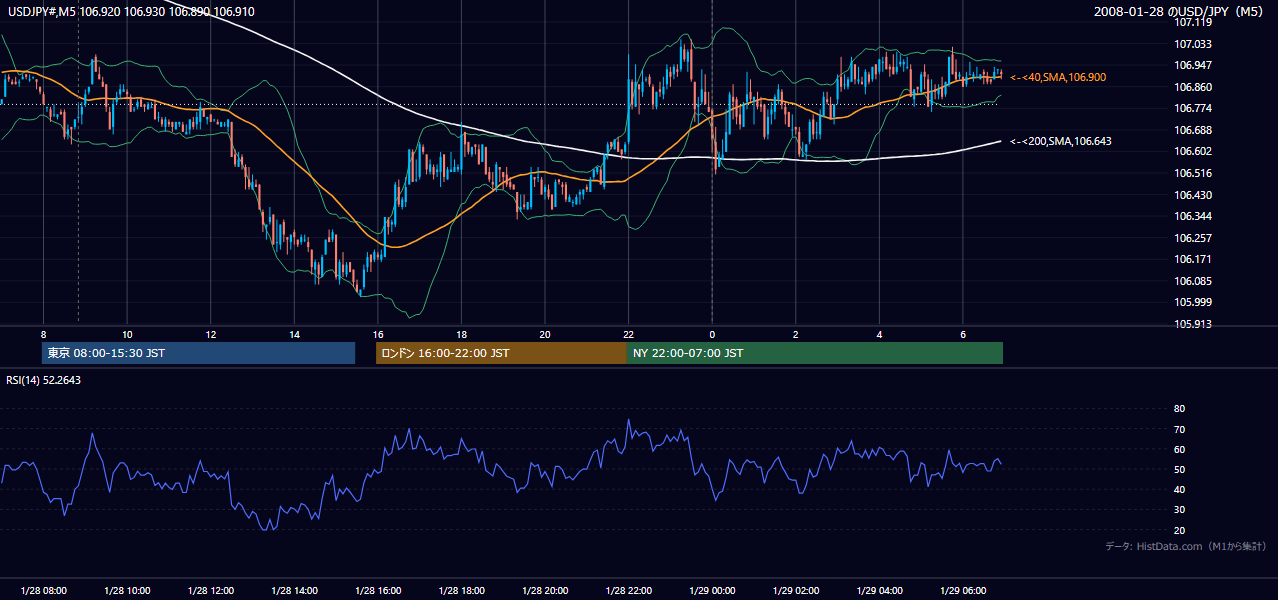Click RSI axis level 50
1278x600 pixels.
1180,469
